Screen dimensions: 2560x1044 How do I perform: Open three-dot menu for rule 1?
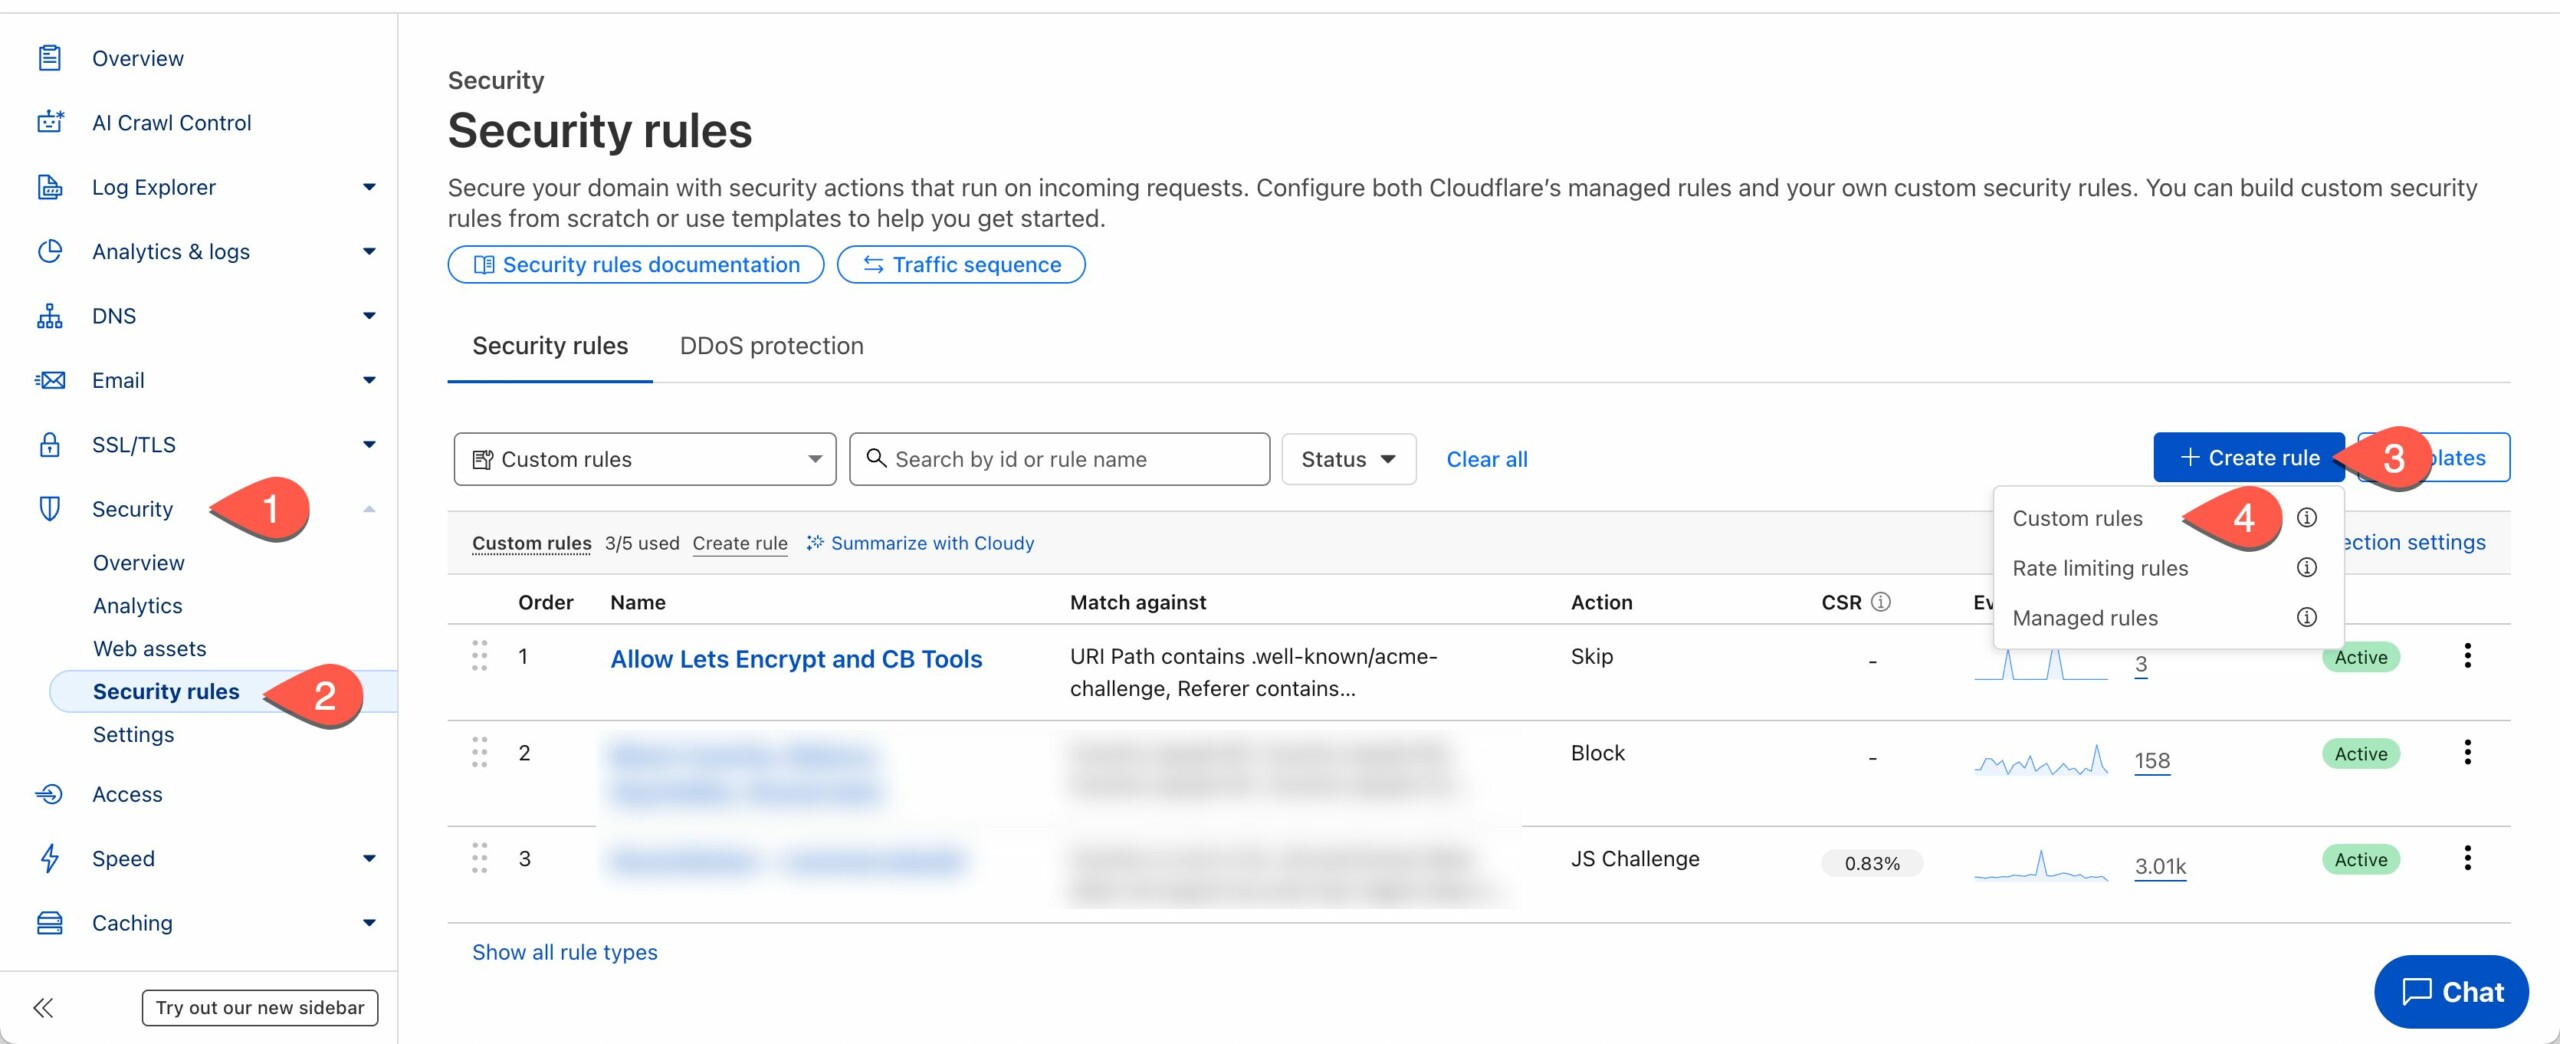(2467, 656)
